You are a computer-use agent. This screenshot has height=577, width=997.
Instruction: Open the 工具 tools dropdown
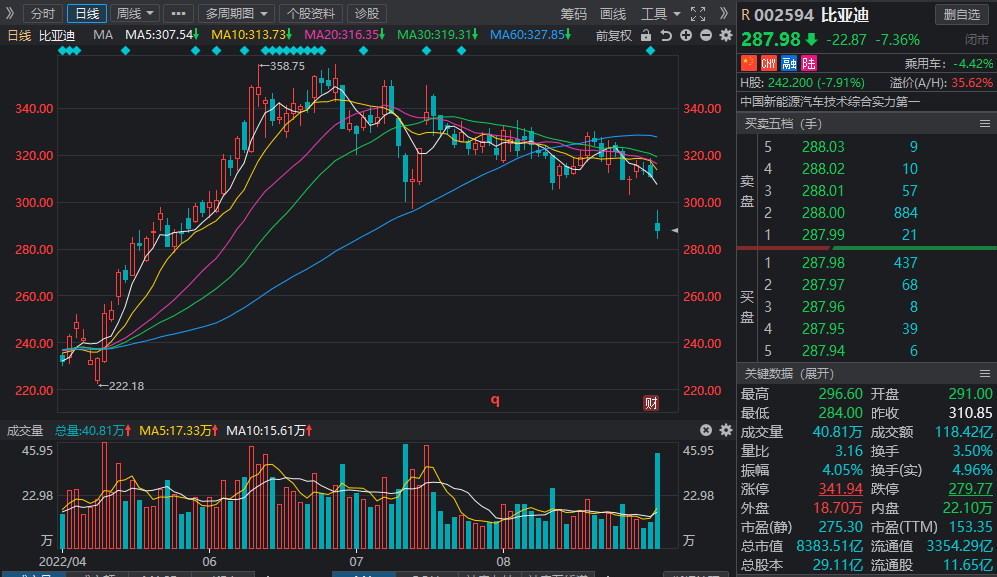coord(660,14)
